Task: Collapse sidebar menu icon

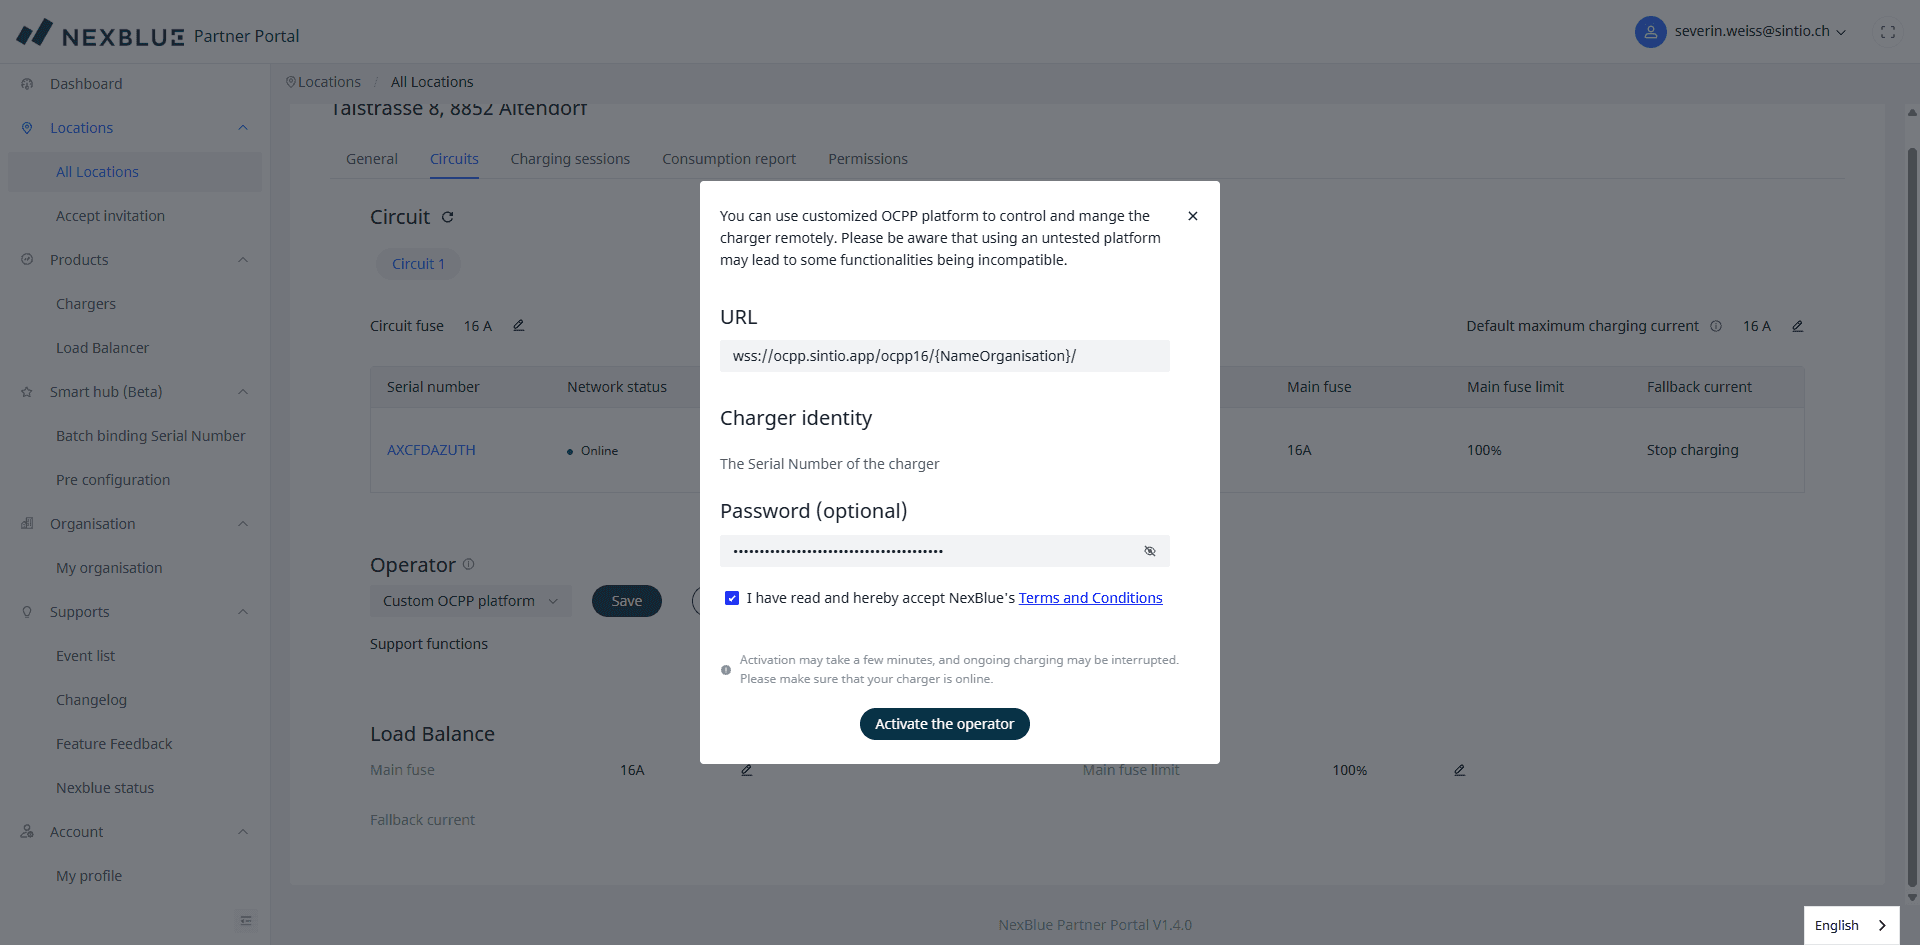Action: coord(246,920)
